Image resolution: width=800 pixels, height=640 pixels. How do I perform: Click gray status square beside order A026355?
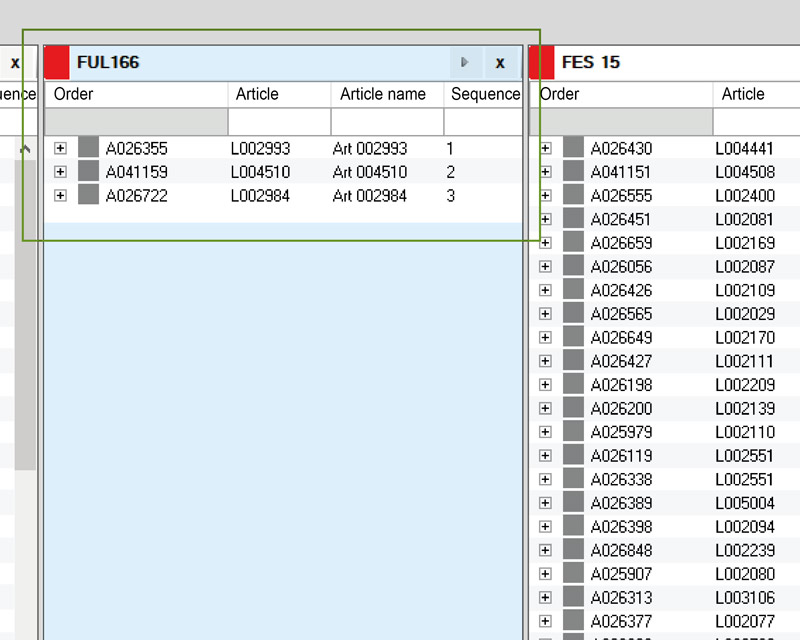(x=88, y=147)
